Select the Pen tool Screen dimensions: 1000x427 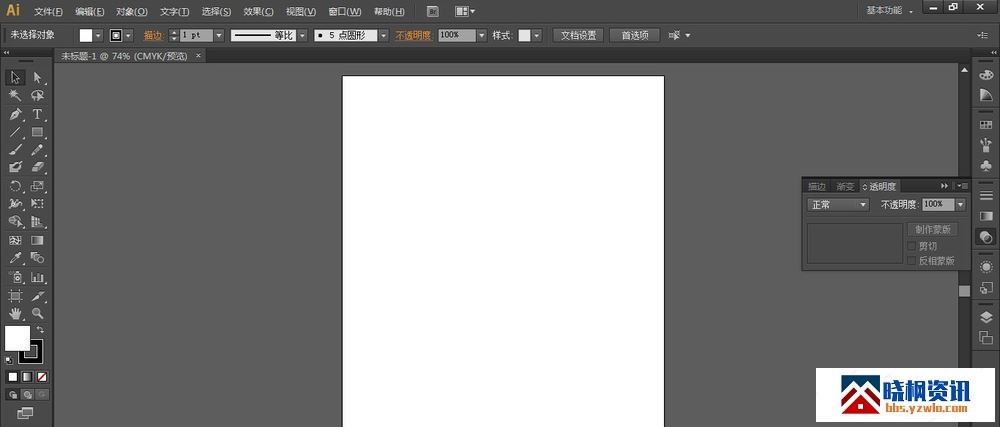click(16, 114)
